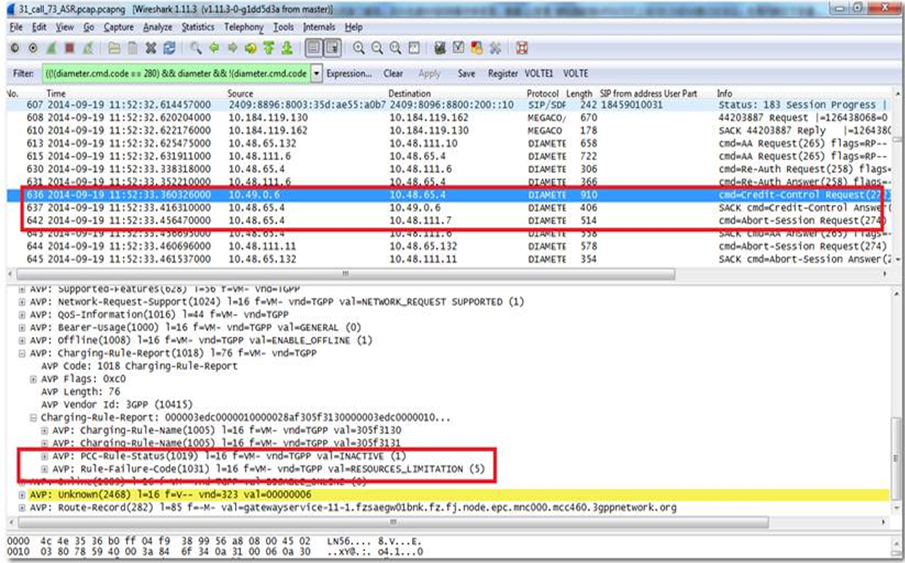The height and width of the screenshot is (563, 905).
Task: Clear the display filter
Action: tap(393, 74)
